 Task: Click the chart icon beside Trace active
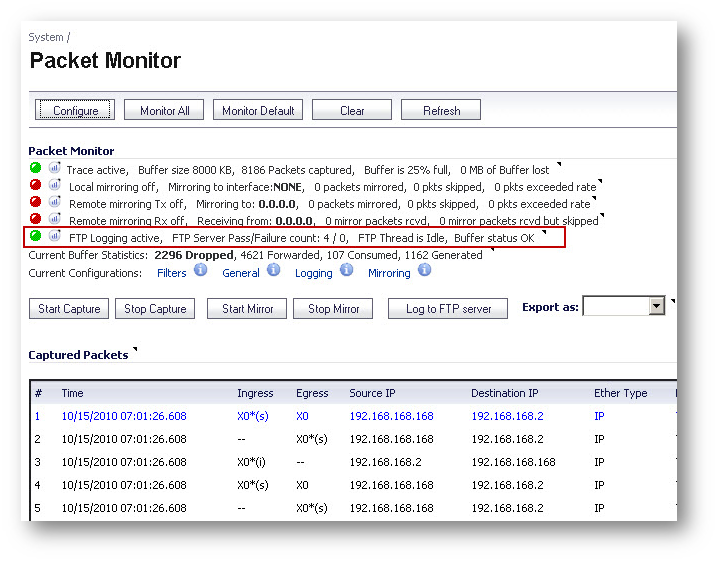click(x=54, y=169)
